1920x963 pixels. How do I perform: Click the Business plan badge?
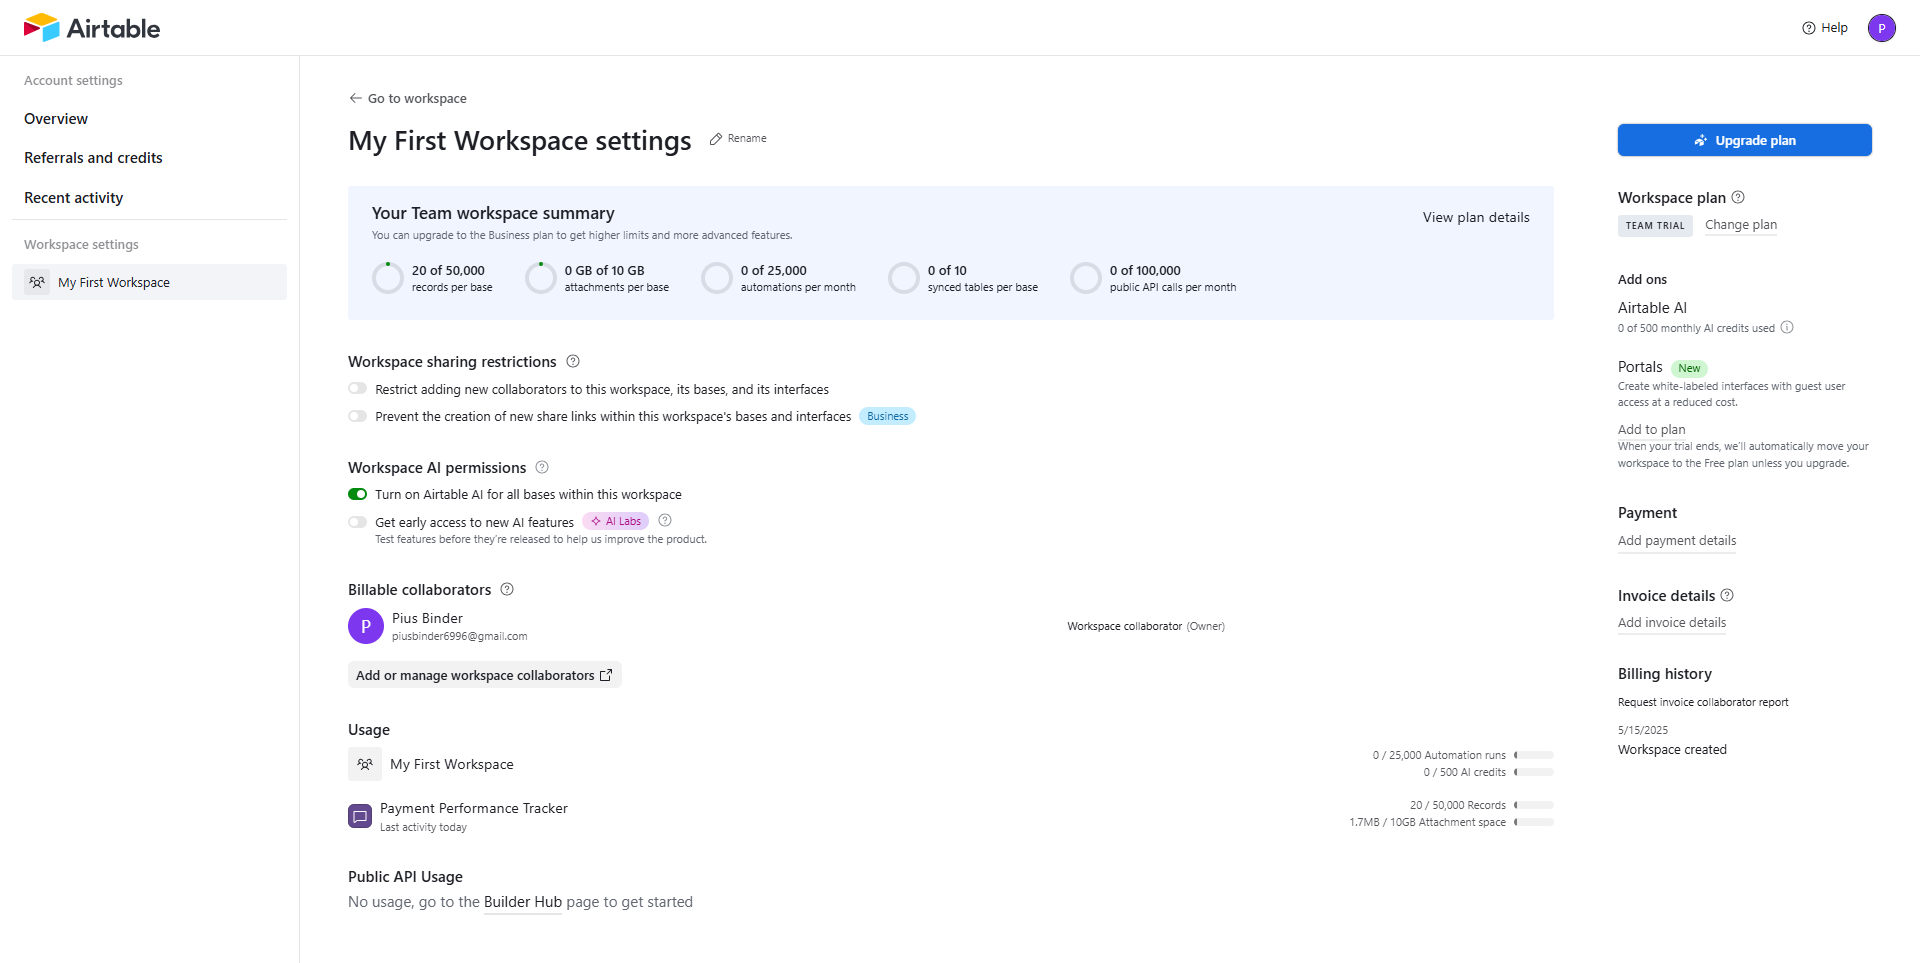coord(888,416)
